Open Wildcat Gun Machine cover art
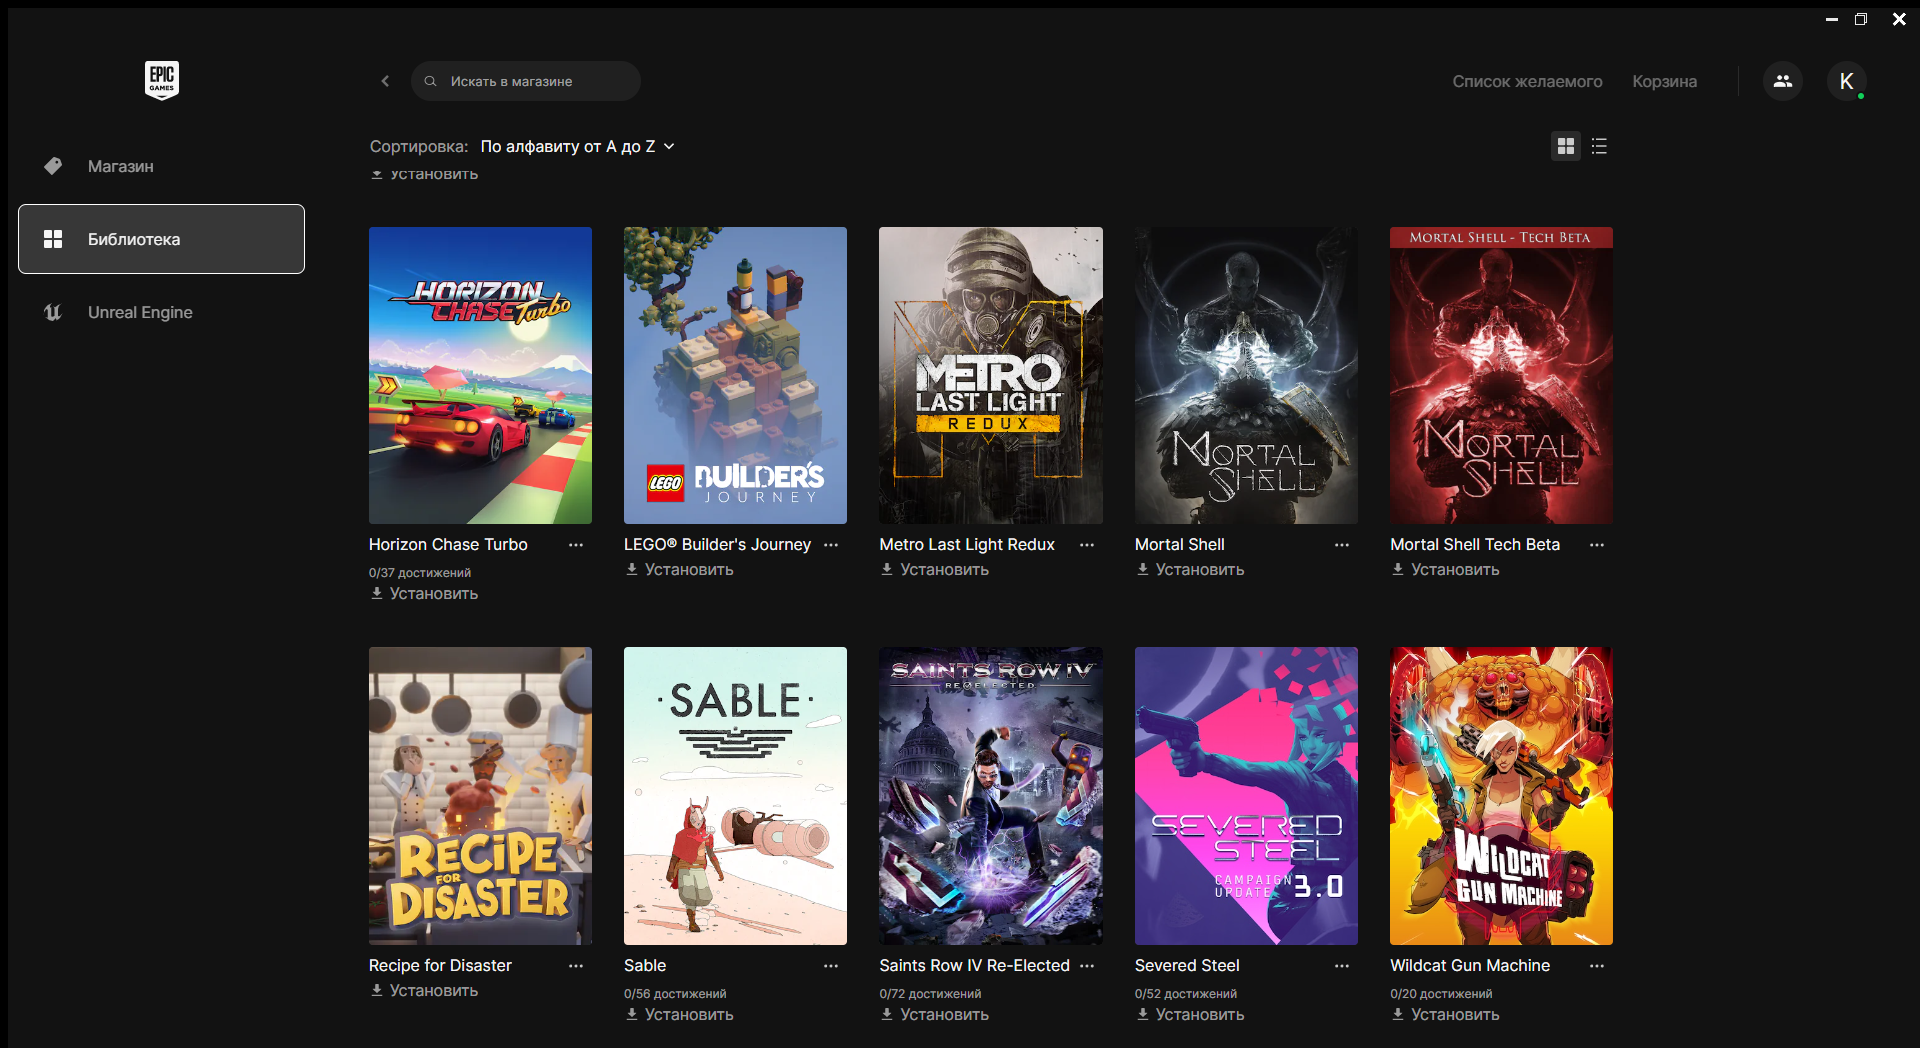1920x1048 pixels. point(1501,796)
